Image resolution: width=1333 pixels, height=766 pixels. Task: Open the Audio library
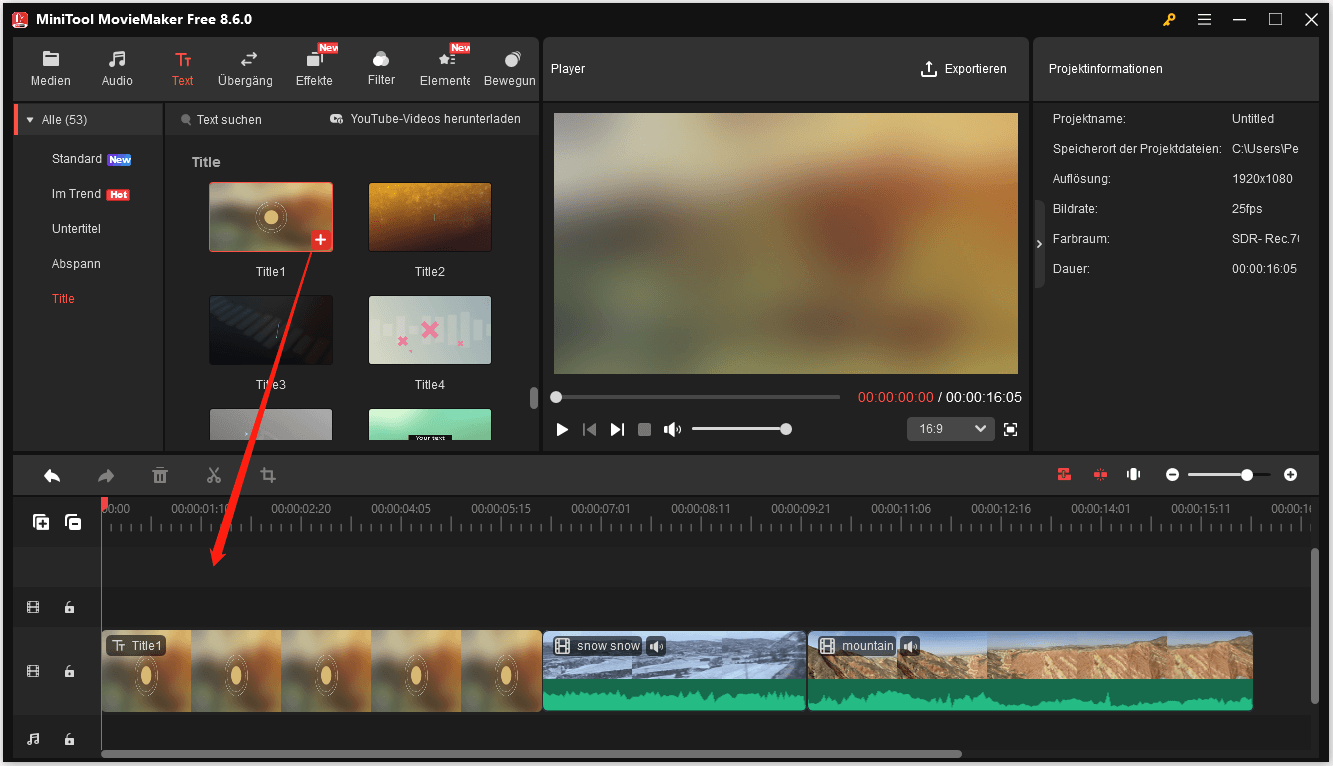coord(116,67)
